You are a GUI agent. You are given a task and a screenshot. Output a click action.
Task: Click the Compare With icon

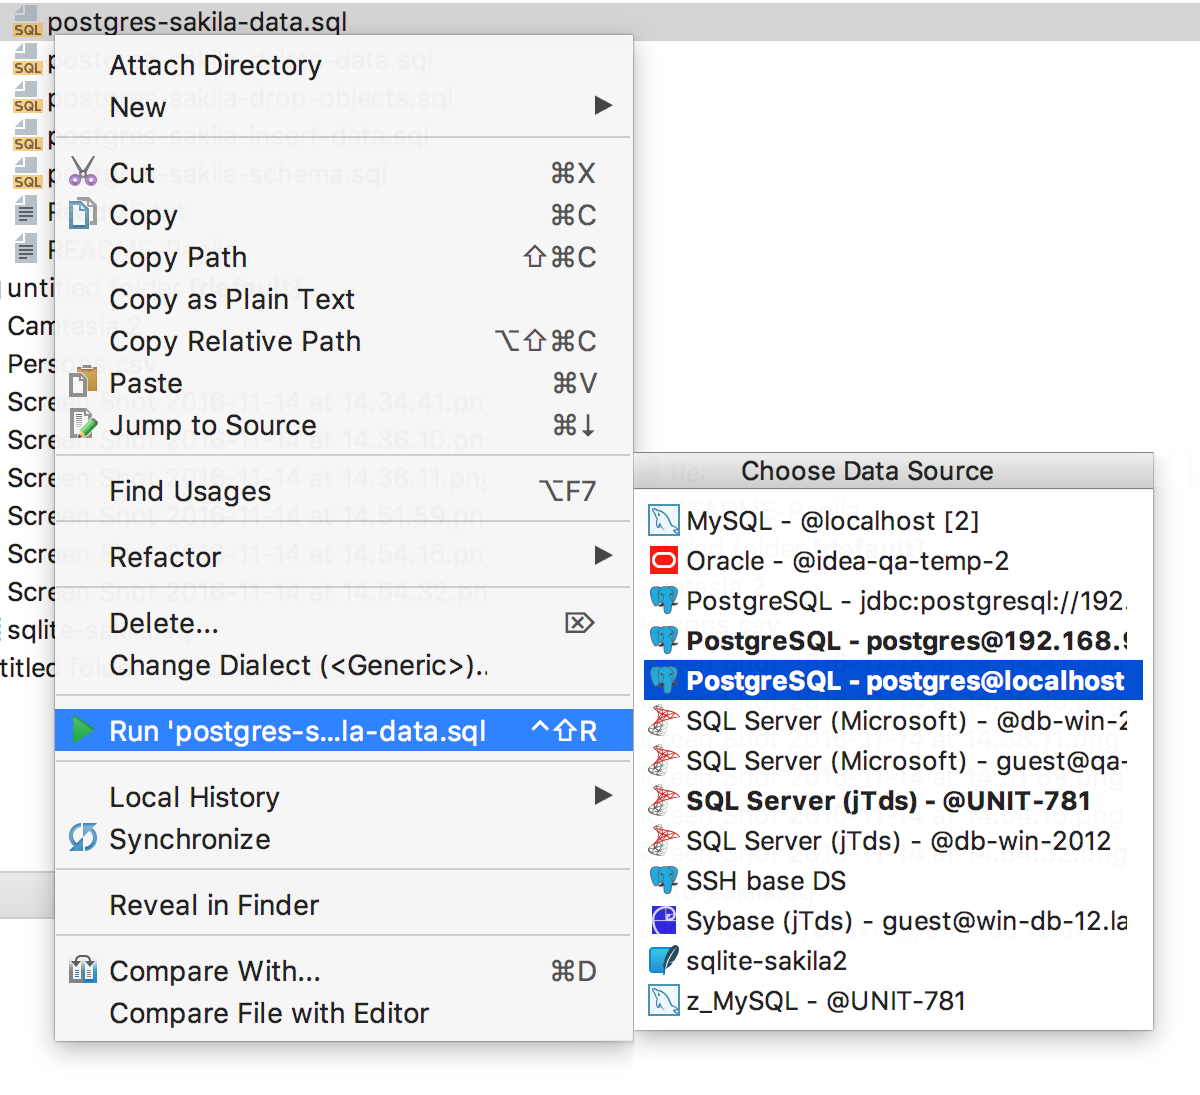pyautogui.click(x=83, y=970)
